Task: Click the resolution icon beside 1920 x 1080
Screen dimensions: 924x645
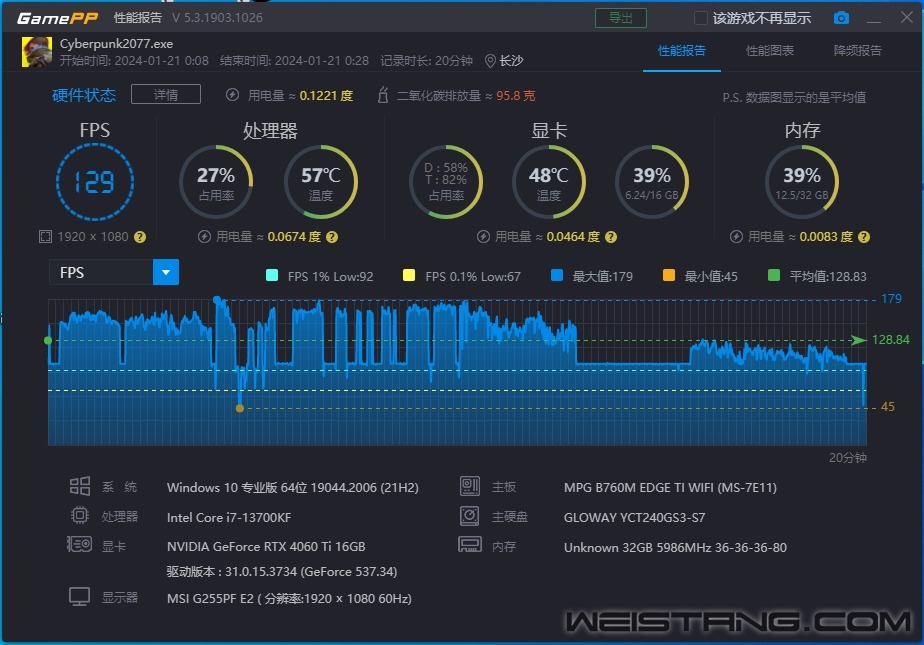Action: (x=45, y=237)
